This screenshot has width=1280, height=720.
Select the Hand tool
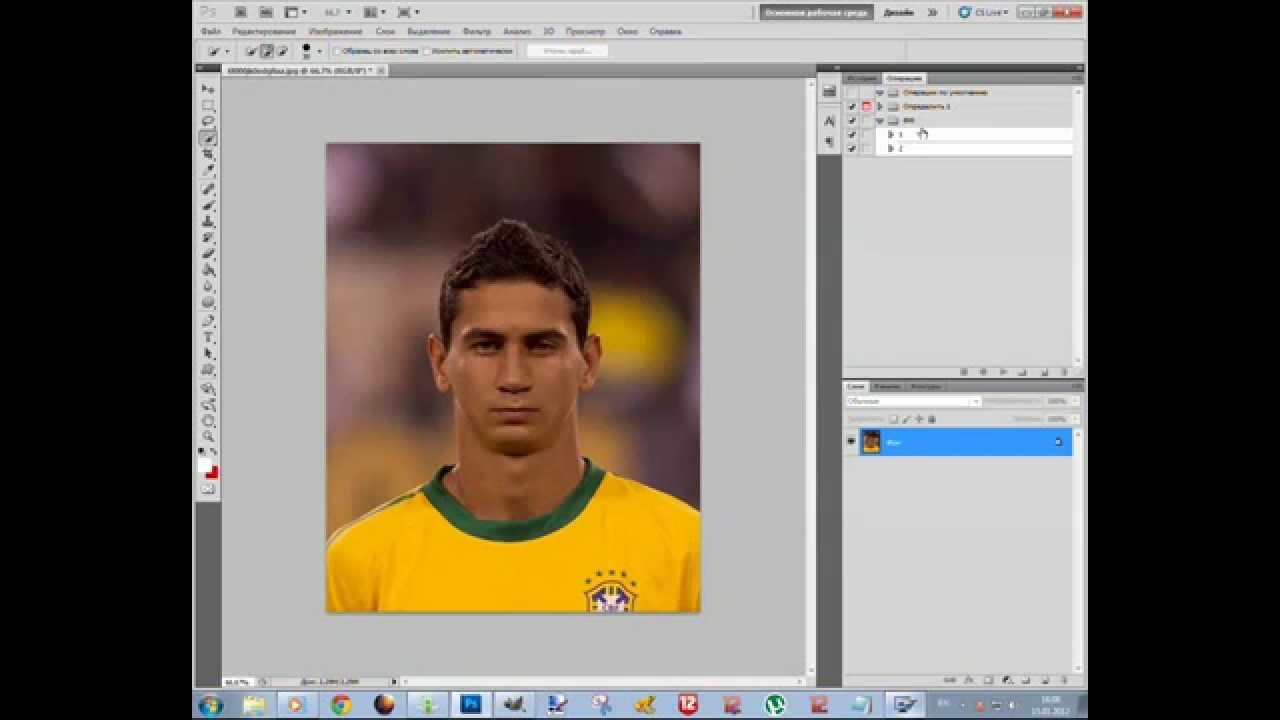click(208, 421)
